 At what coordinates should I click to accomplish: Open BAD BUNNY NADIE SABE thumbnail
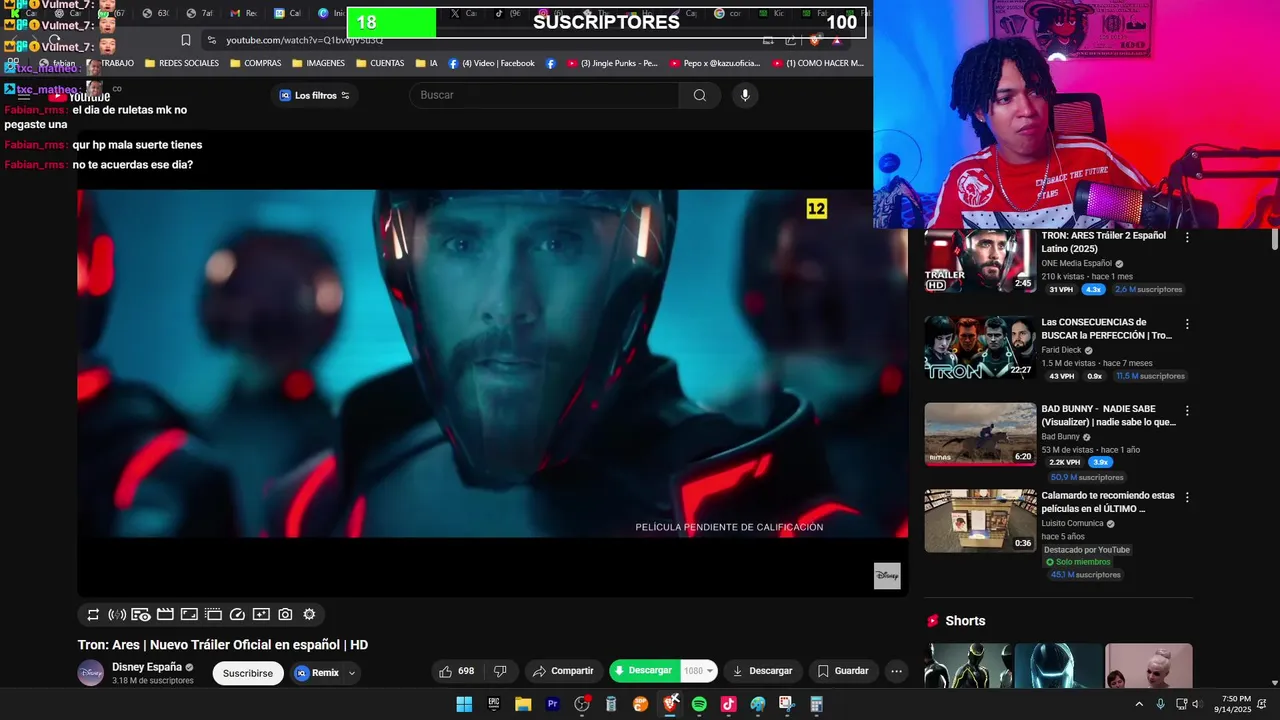[x=980, y=434]
